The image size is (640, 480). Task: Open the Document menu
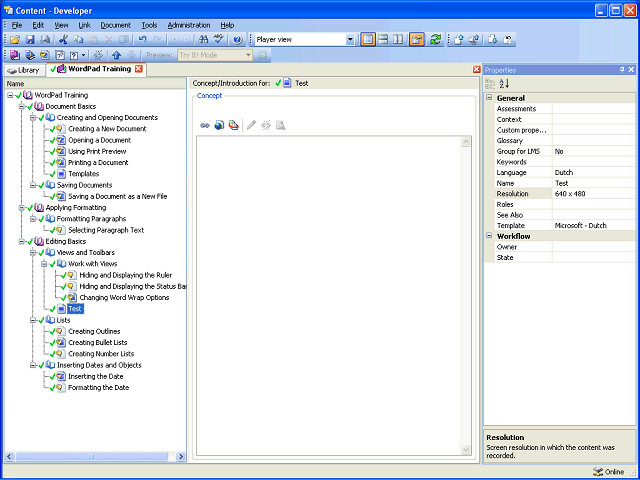tap(116, 25)
